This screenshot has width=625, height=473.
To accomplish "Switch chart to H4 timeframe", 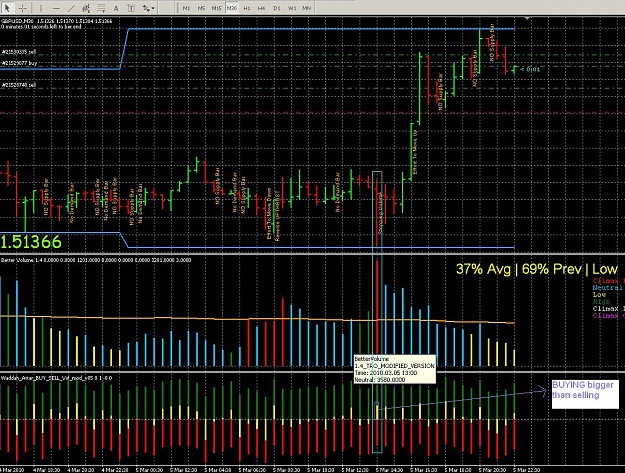I will [x=261, y=8].
